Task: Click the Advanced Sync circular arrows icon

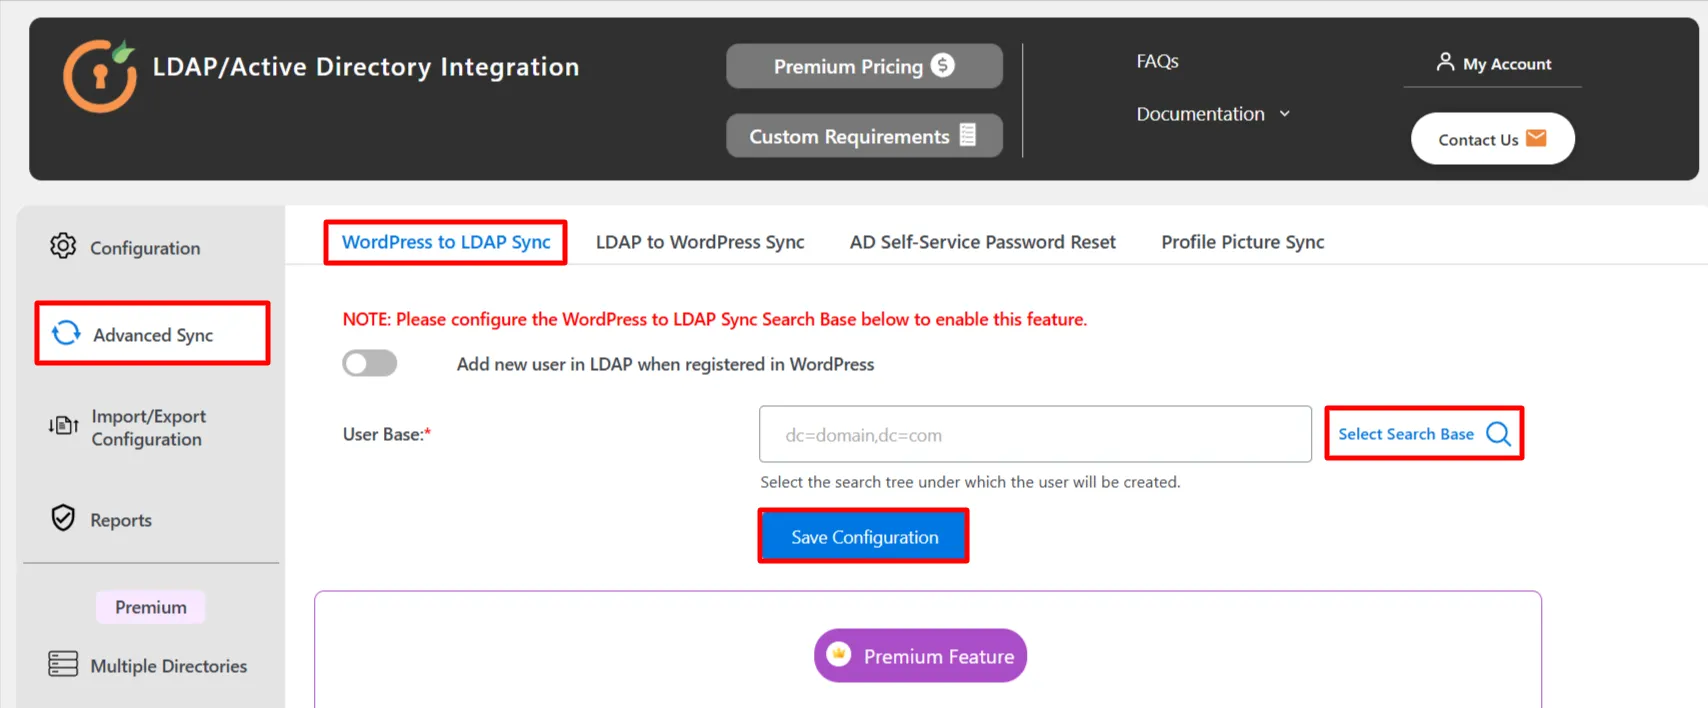Action: click(64, 333)
